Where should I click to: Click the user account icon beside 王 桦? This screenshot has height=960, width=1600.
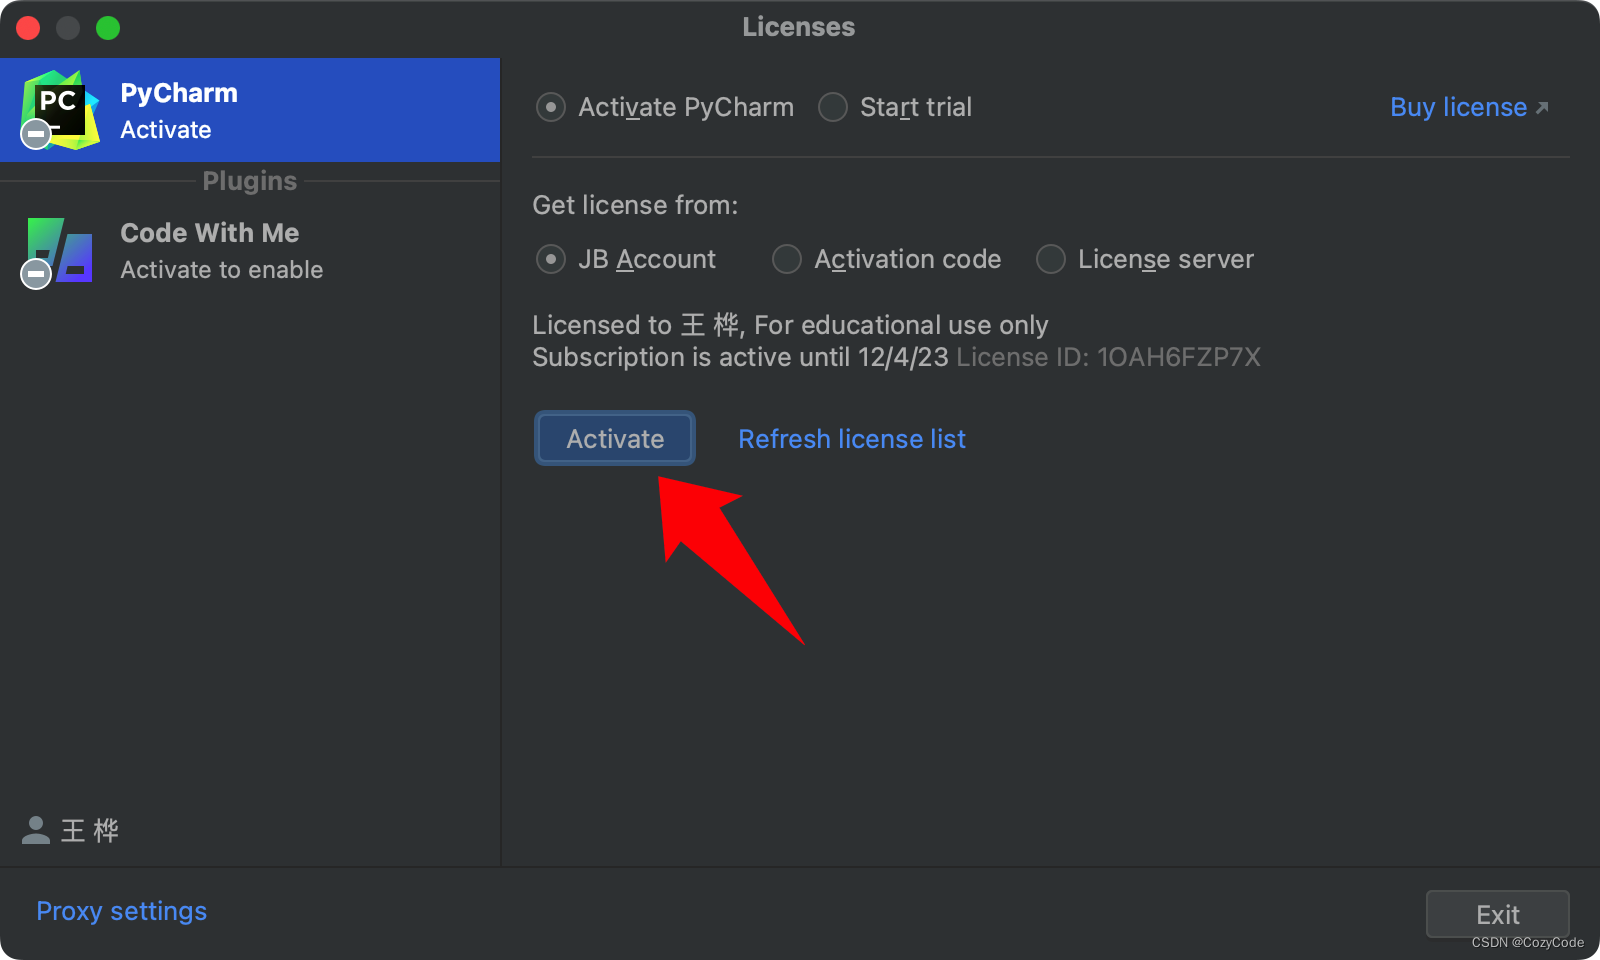[x=36, y=830]
